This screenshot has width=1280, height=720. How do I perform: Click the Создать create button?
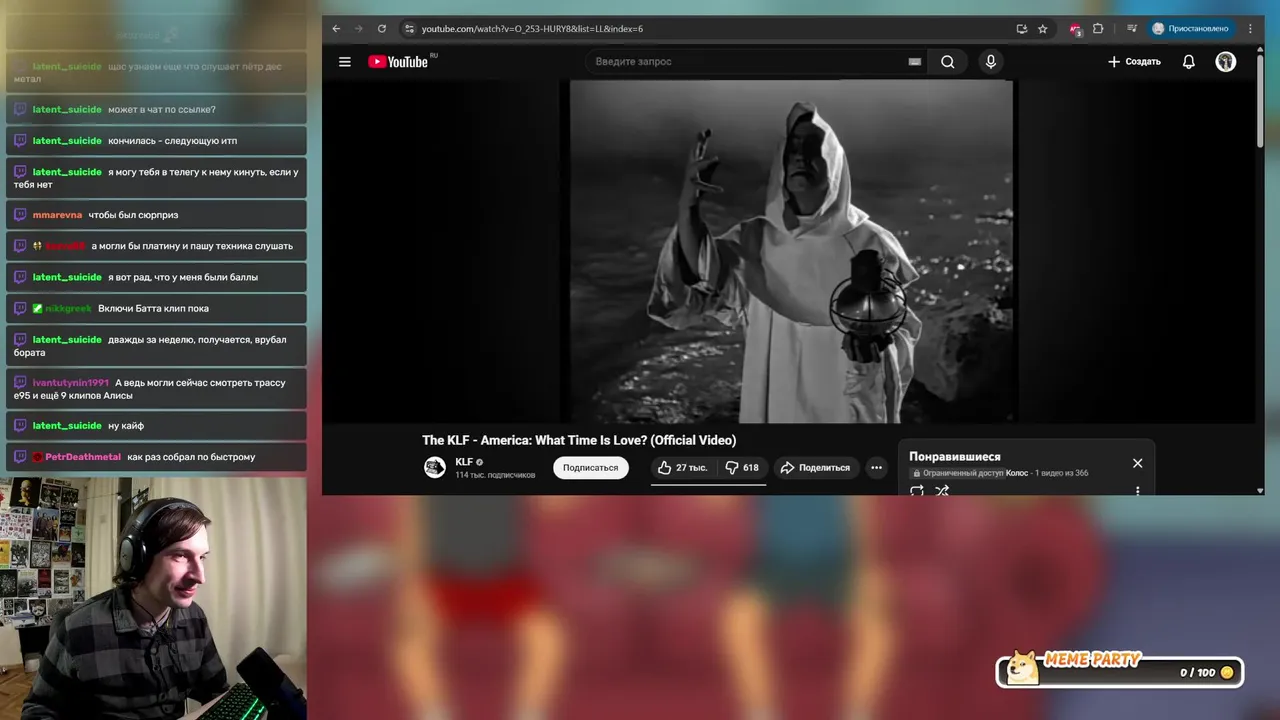[x=1134, y=62]
